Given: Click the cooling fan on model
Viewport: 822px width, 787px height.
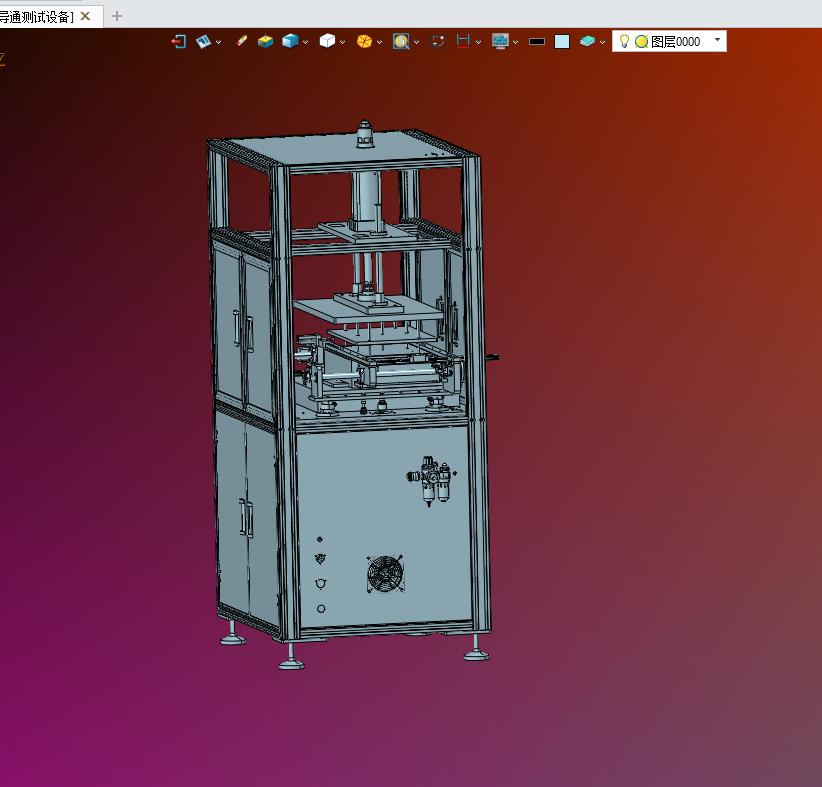Looking at the screenshot, I should 386,574.
